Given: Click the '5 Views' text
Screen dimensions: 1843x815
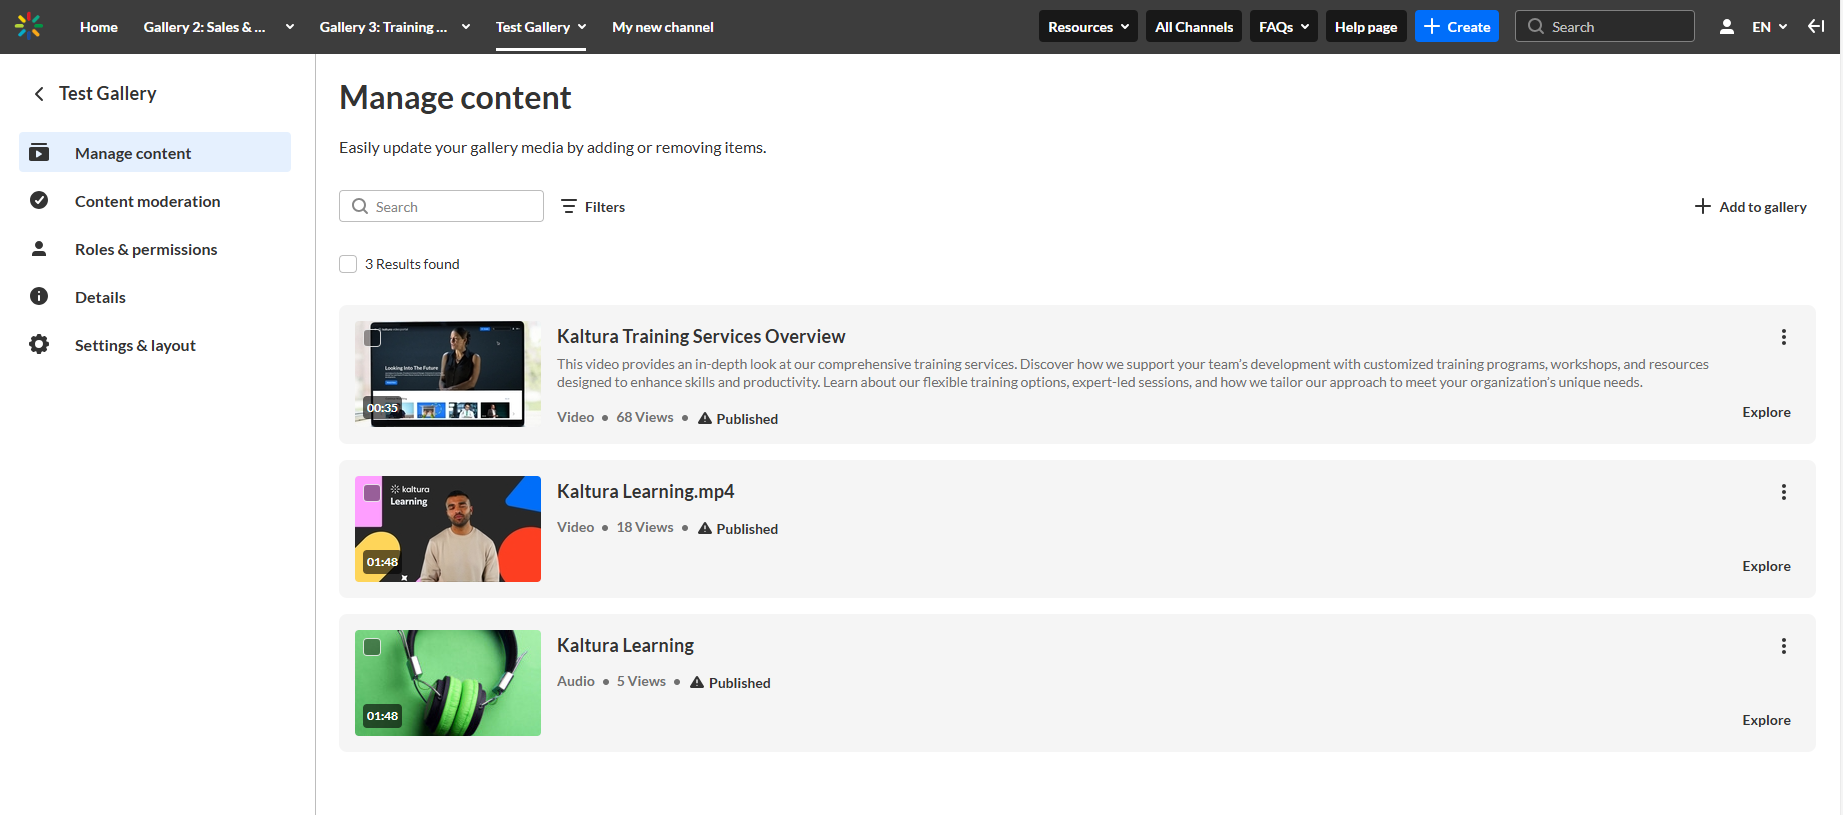Looking at the screenshot, I should pyautogui.click(x=641, y=681).
